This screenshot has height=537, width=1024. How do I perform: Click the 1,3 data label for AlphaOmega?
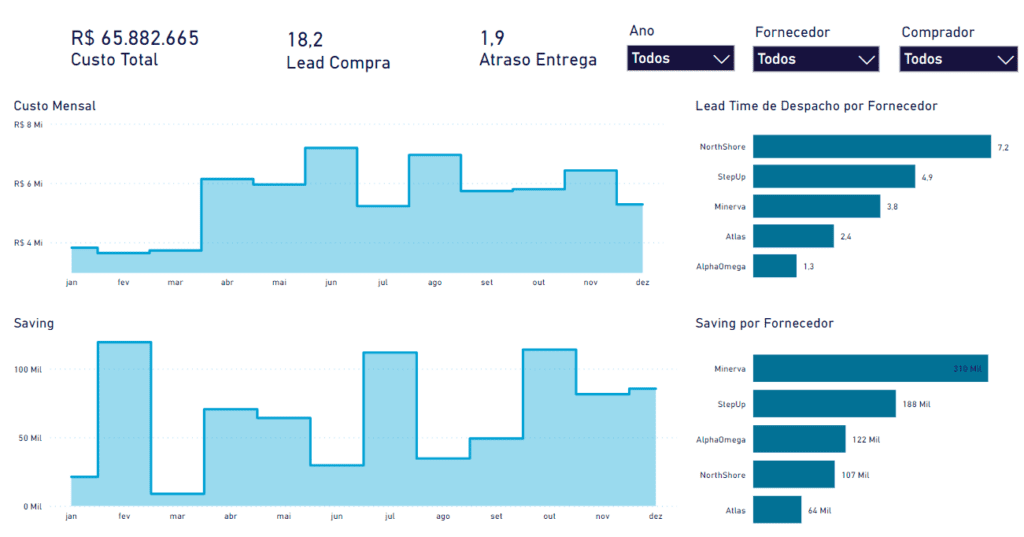pos(808,267)
